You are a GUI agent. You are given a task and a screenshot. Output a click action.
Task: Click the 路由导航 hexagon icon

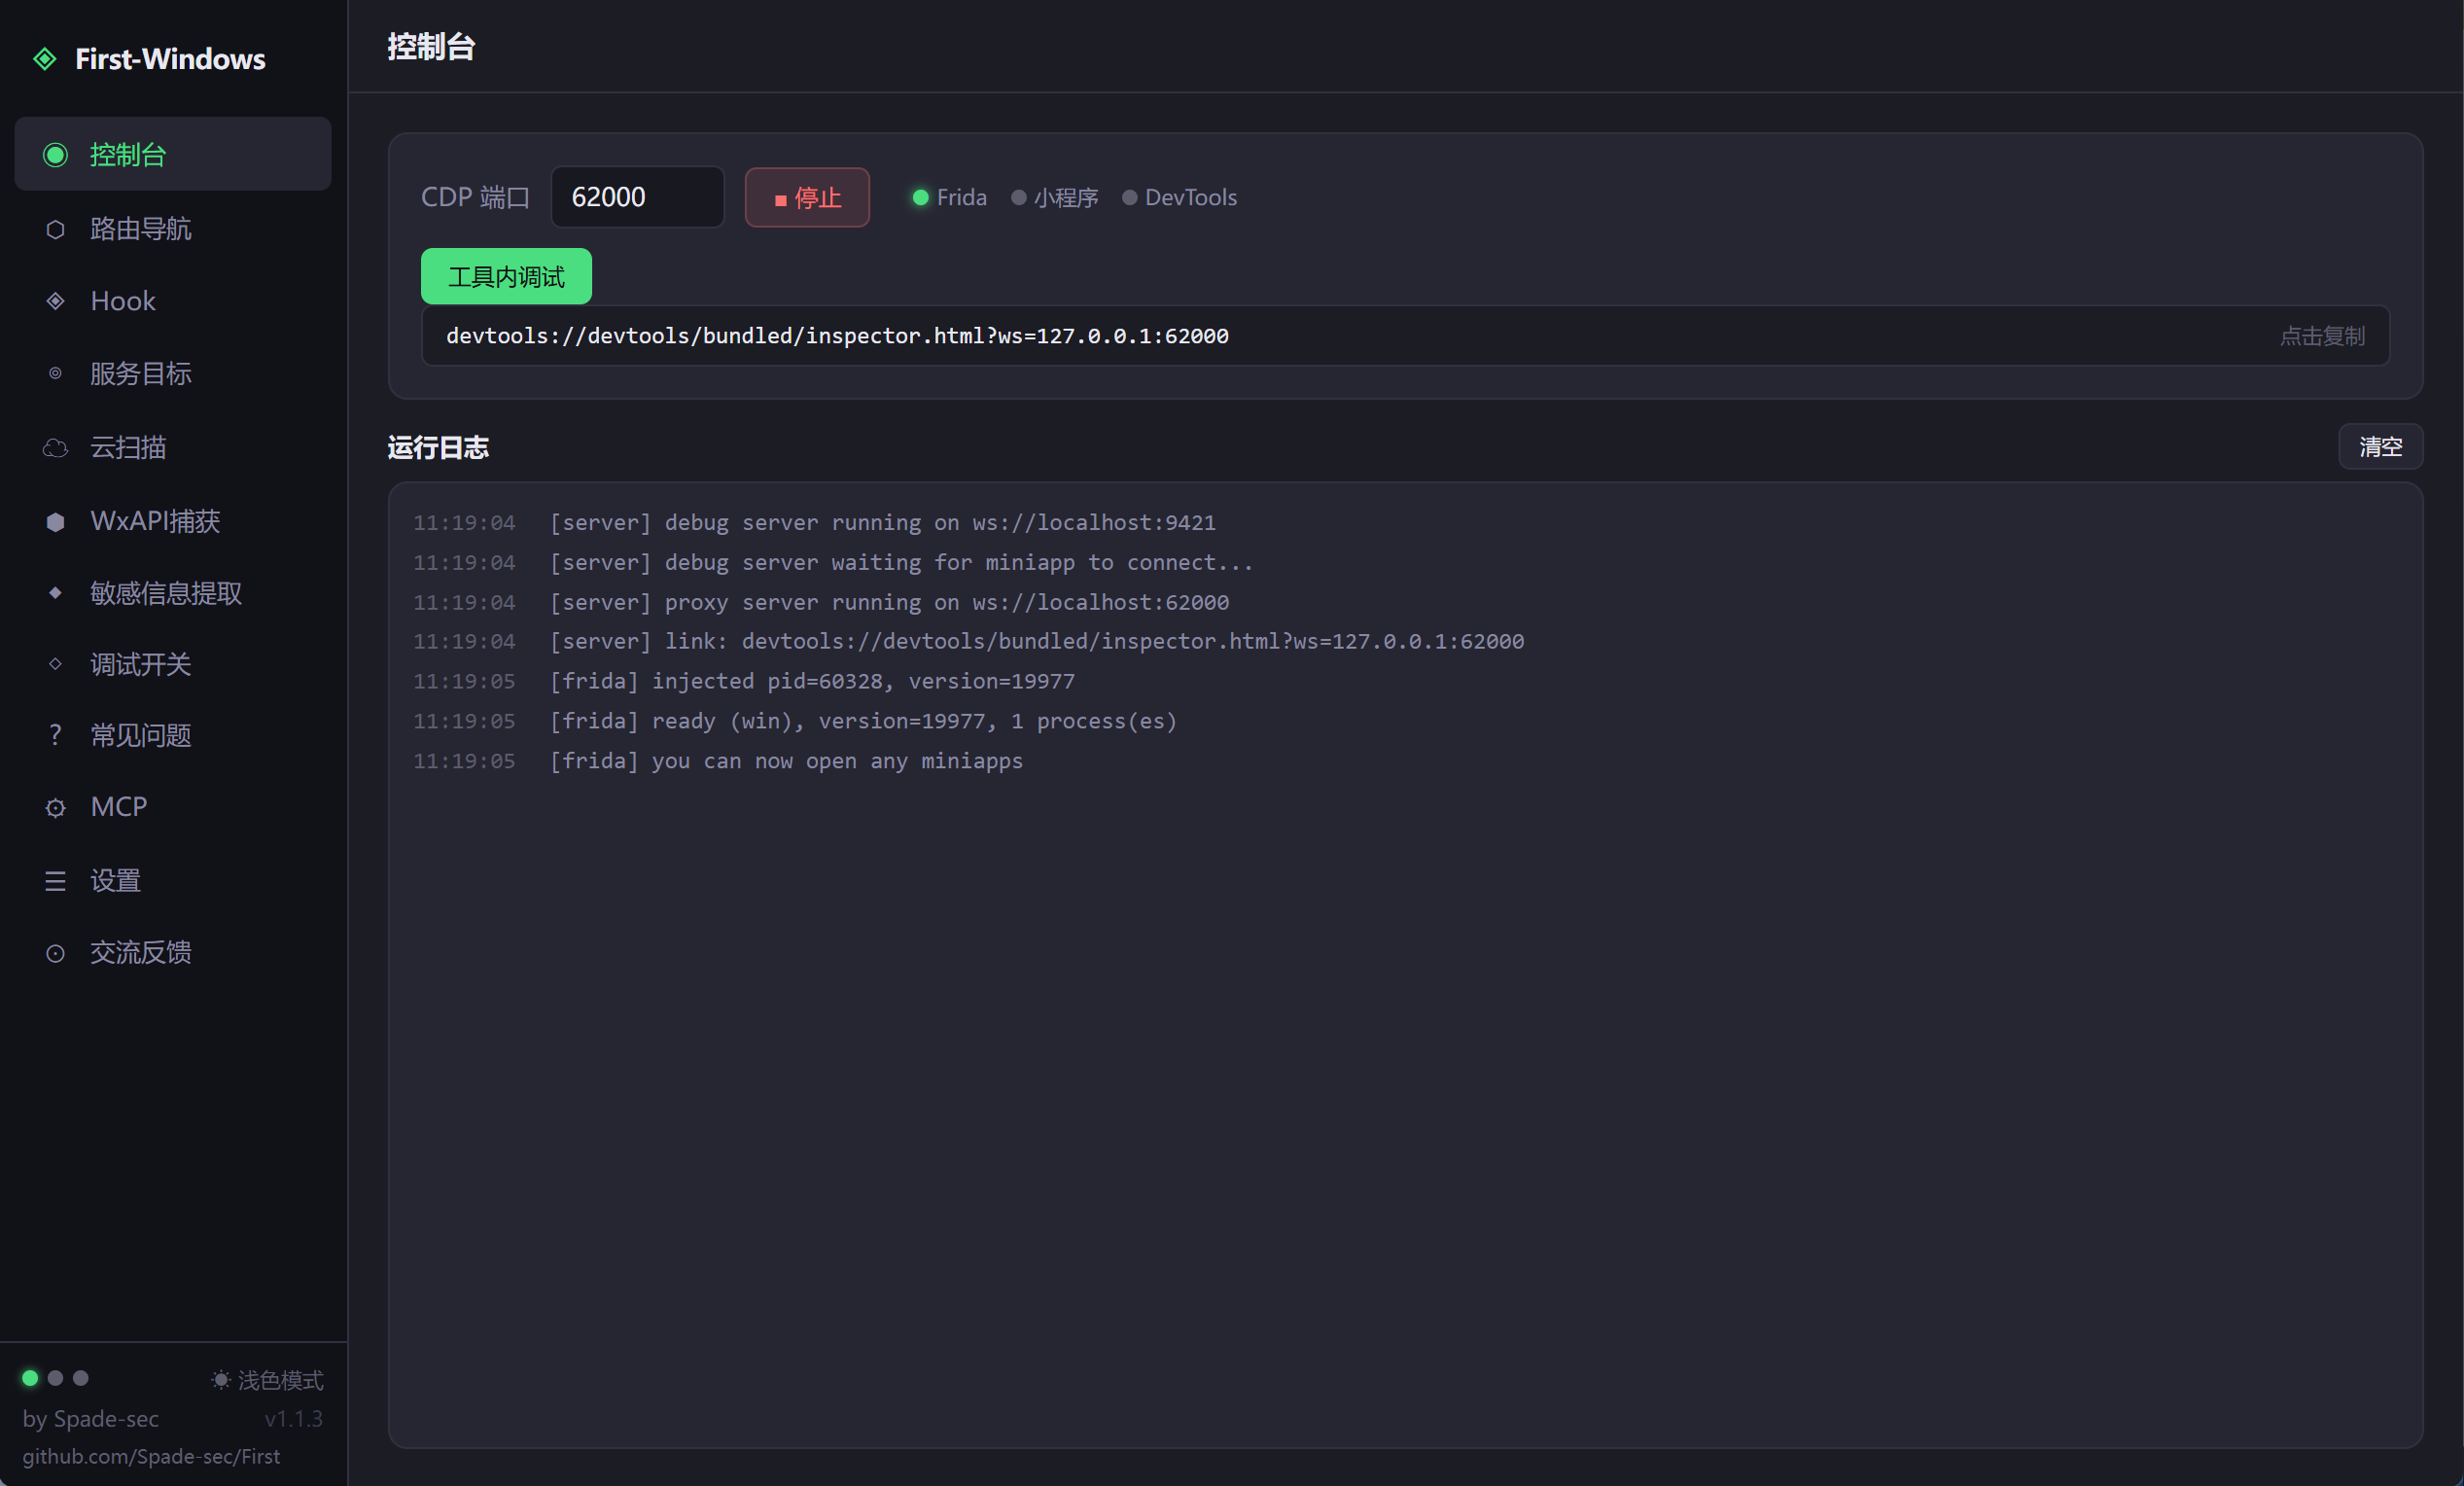55,229
